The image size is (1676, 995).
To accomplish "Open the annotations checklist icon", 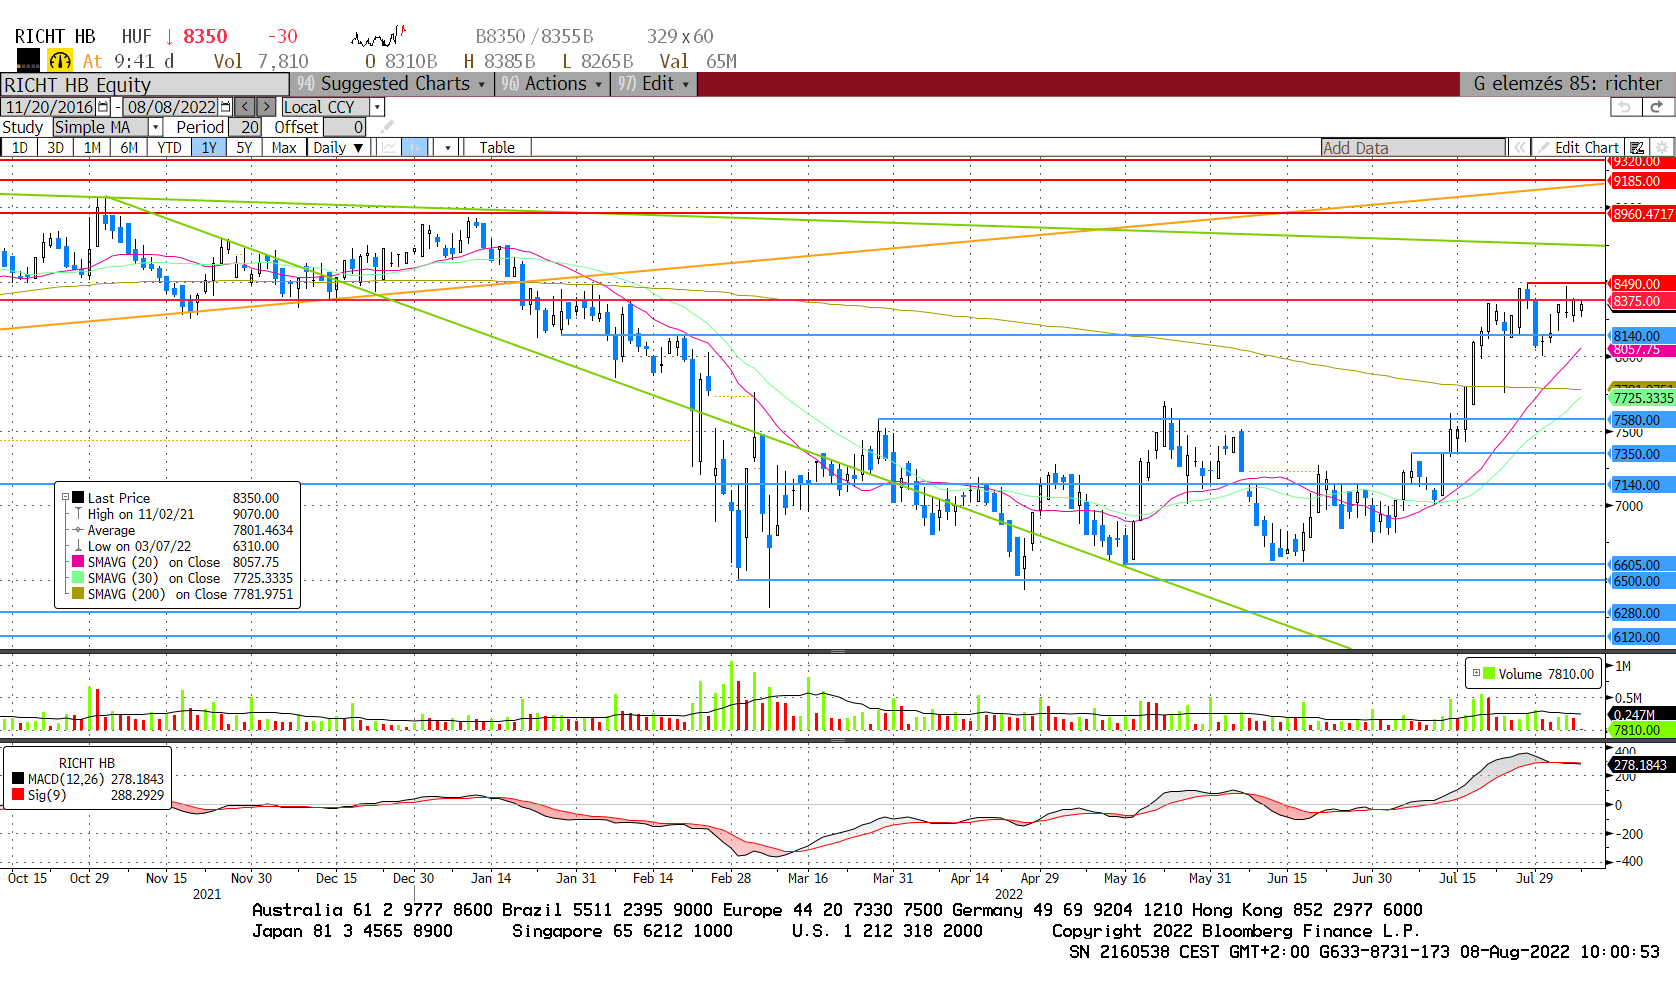I will coord(1637,148).
